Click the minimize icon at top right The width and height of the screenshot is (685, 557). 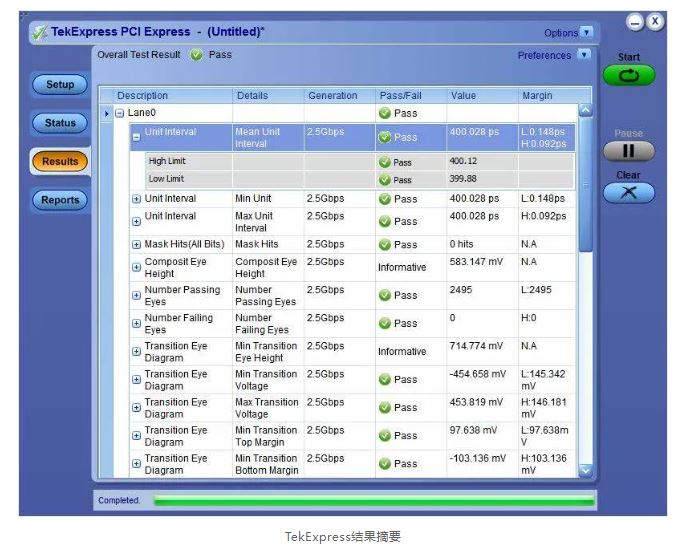(635, 21)
